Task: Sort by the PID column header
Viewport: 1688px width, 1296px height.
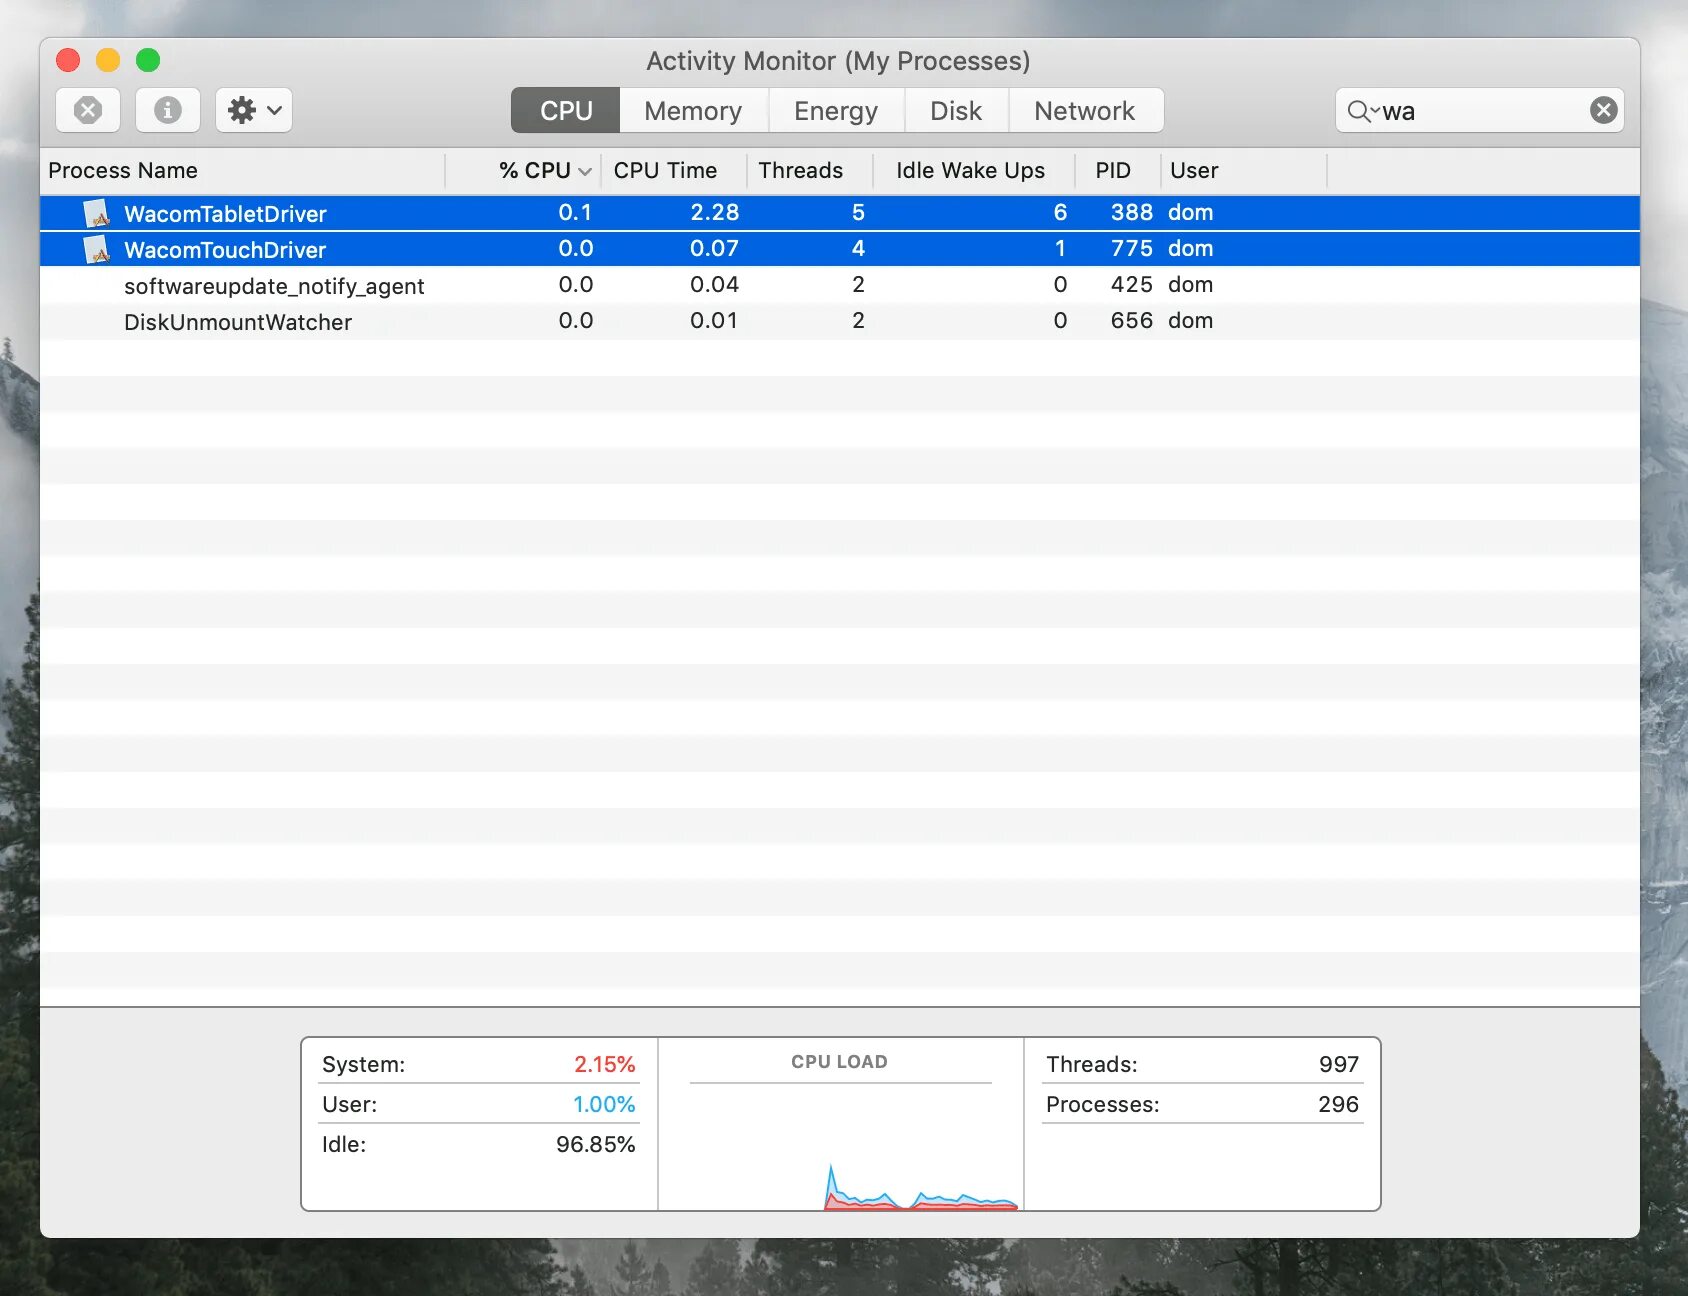Action: click(1117, 171)
